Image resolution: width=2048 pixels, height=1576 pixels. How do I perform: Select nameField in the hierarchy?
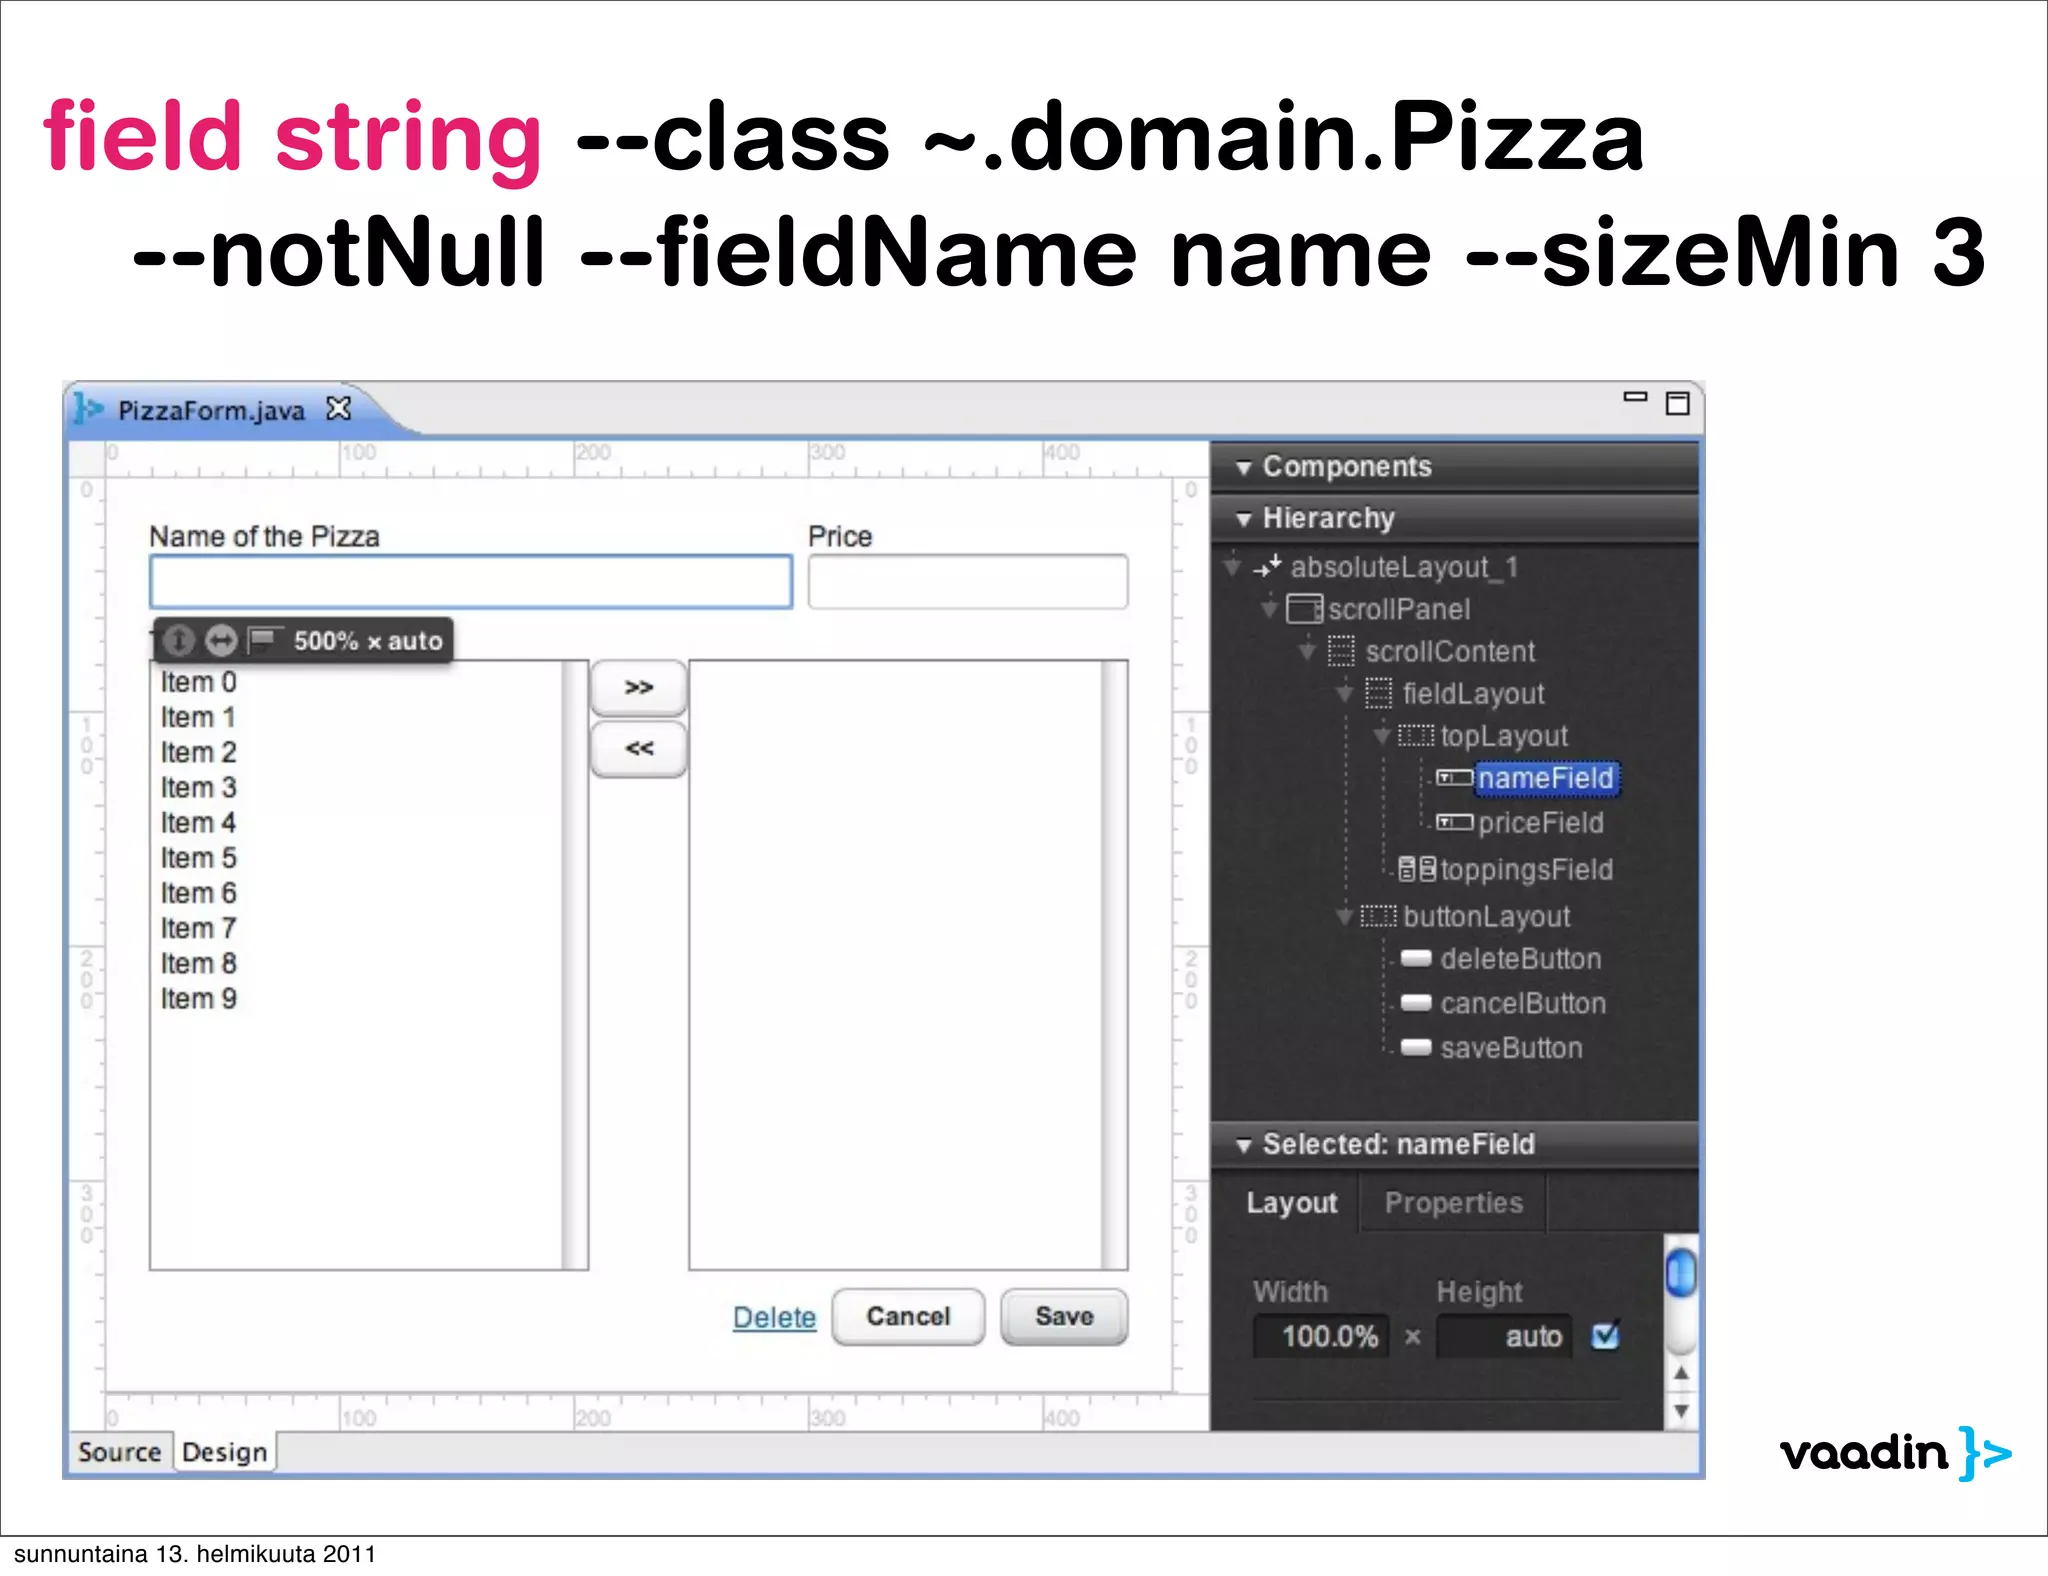1545,778
